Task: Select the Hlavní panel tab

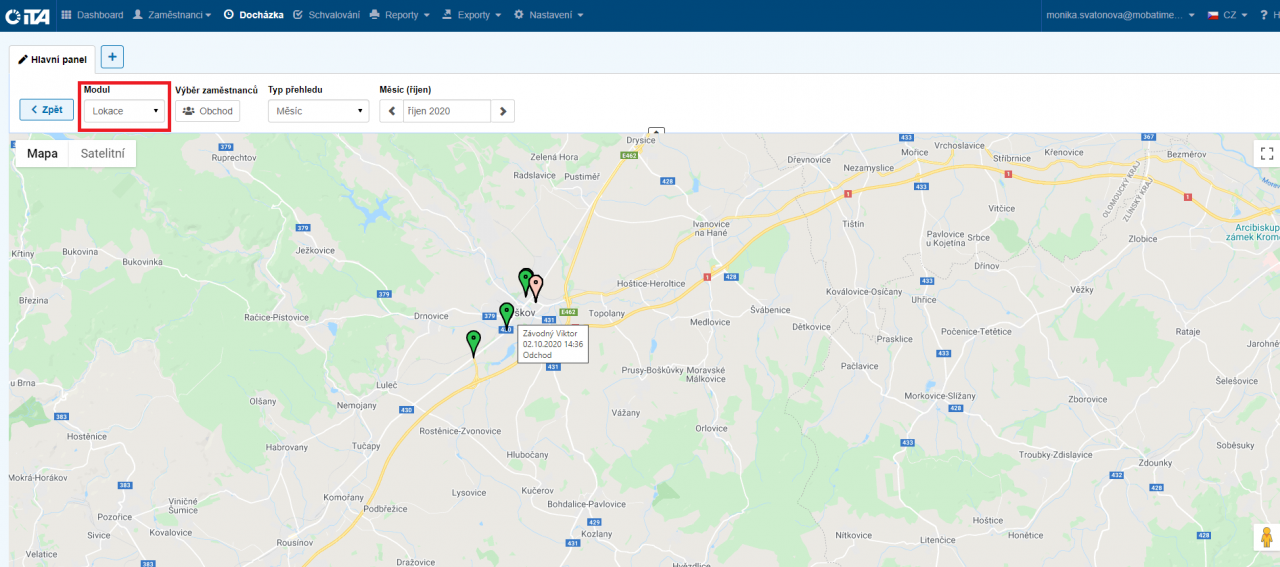Action: [x=53, y=59]
